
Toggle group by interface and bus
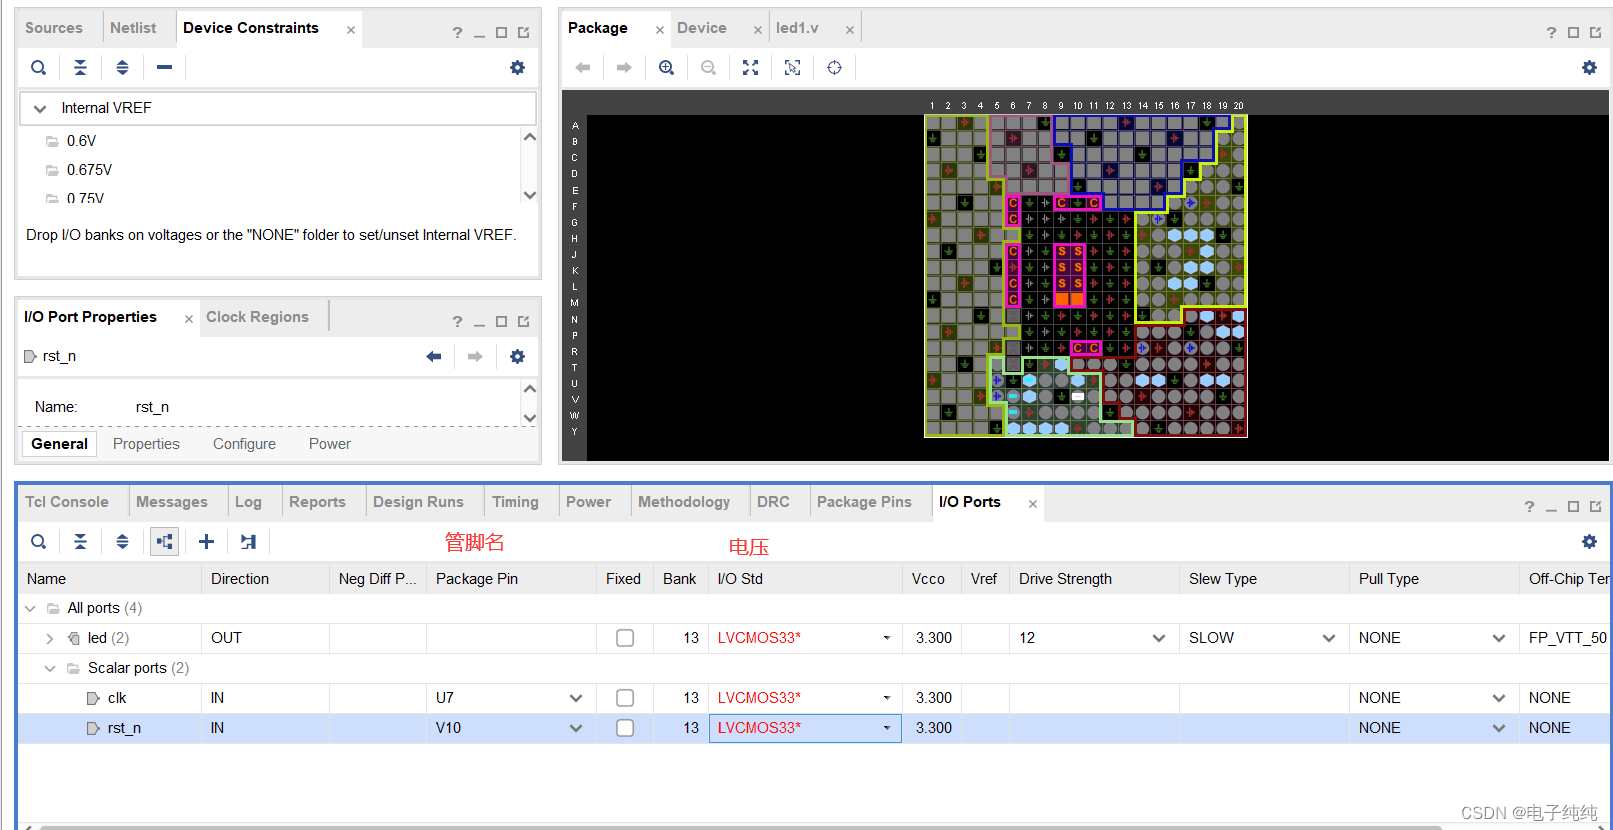pos(164,542)
